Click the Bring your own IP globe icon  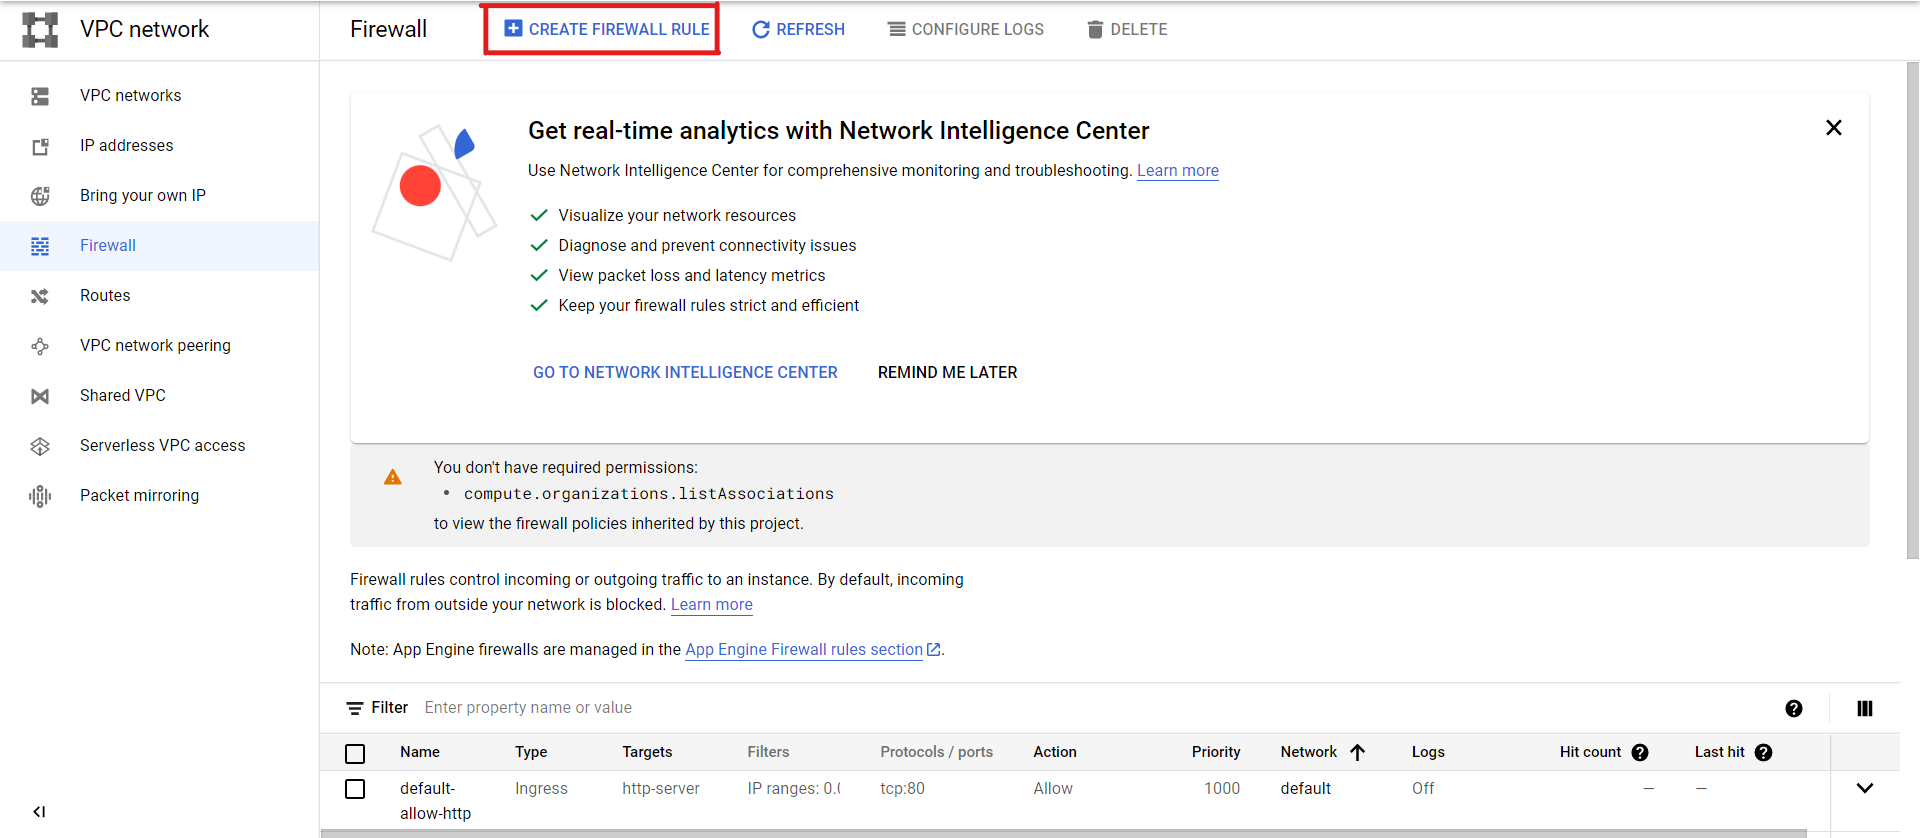[x=40, y=196]
